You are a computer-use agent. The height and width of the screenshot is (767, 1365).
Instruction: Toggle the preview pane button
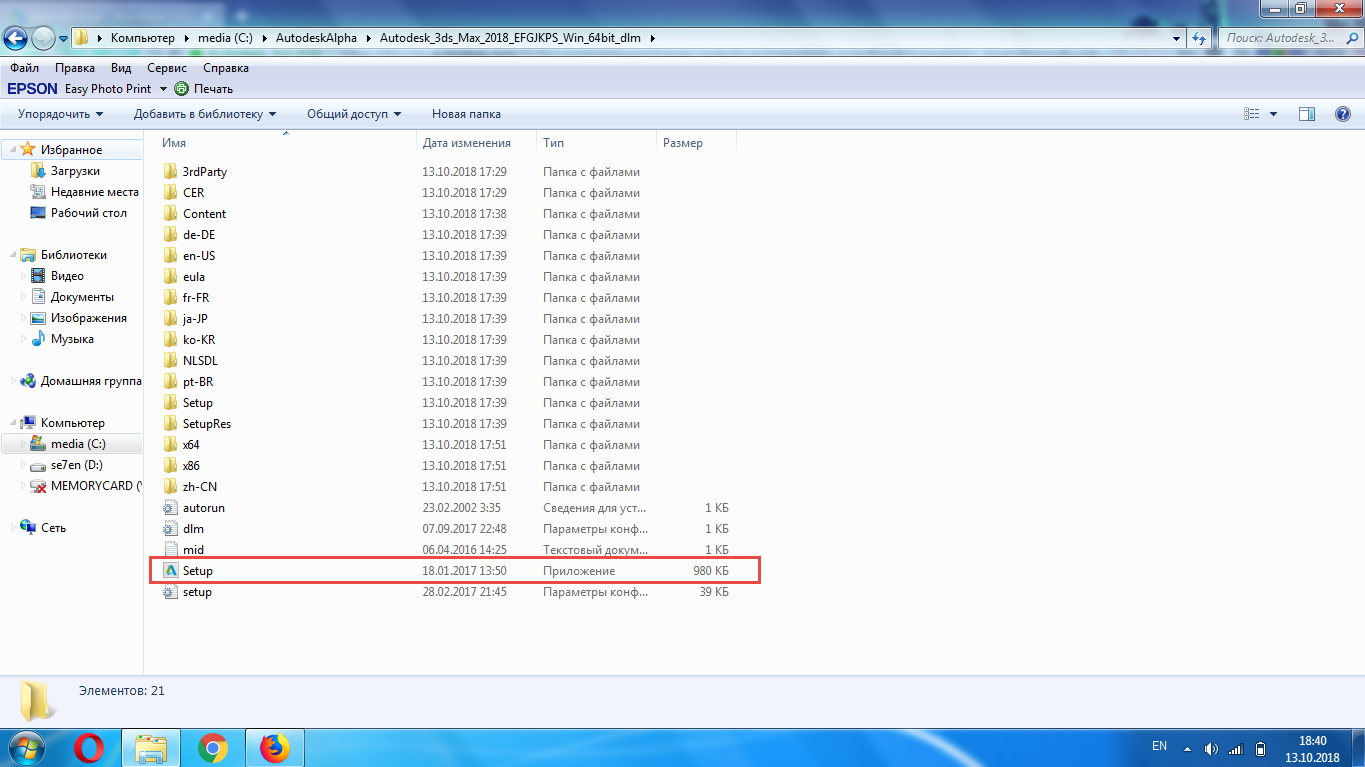1306,114
